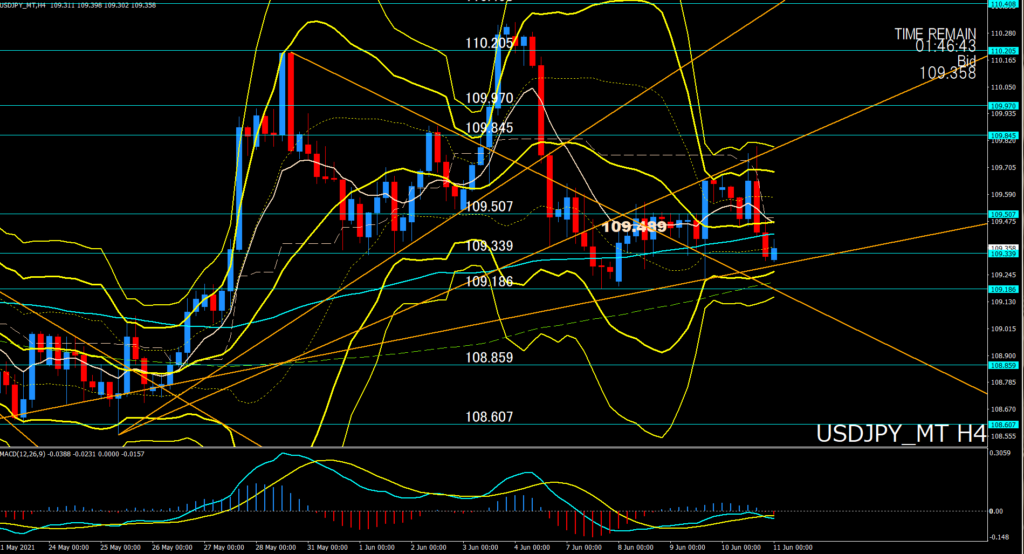Click the USDJPY_MT,H4 symbol header text
The height and width of the screenshot is (554, 1024).
(x=23, y=5)
